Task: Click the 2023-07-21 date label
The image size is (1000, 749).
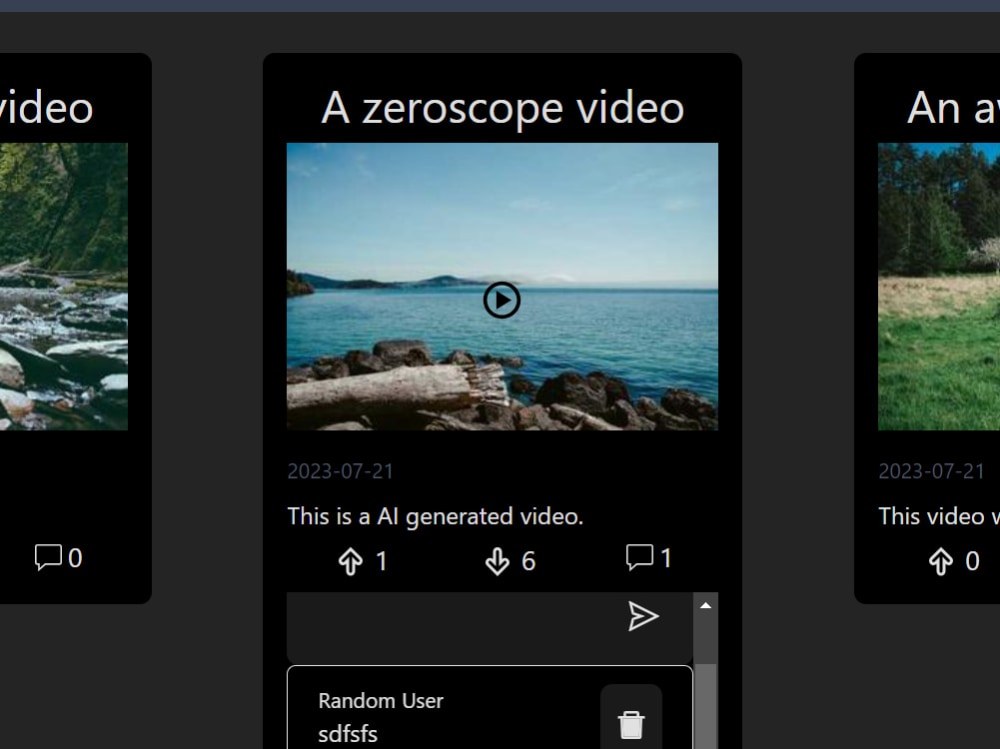Action: pos(340,471)
